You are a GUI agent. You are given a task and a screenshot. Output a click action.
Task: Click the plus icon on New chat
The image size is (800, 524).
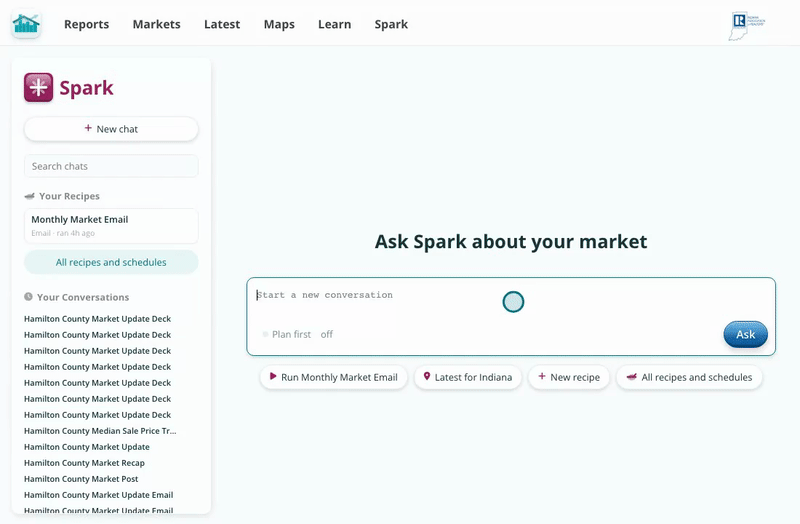(x=88, y=128)
